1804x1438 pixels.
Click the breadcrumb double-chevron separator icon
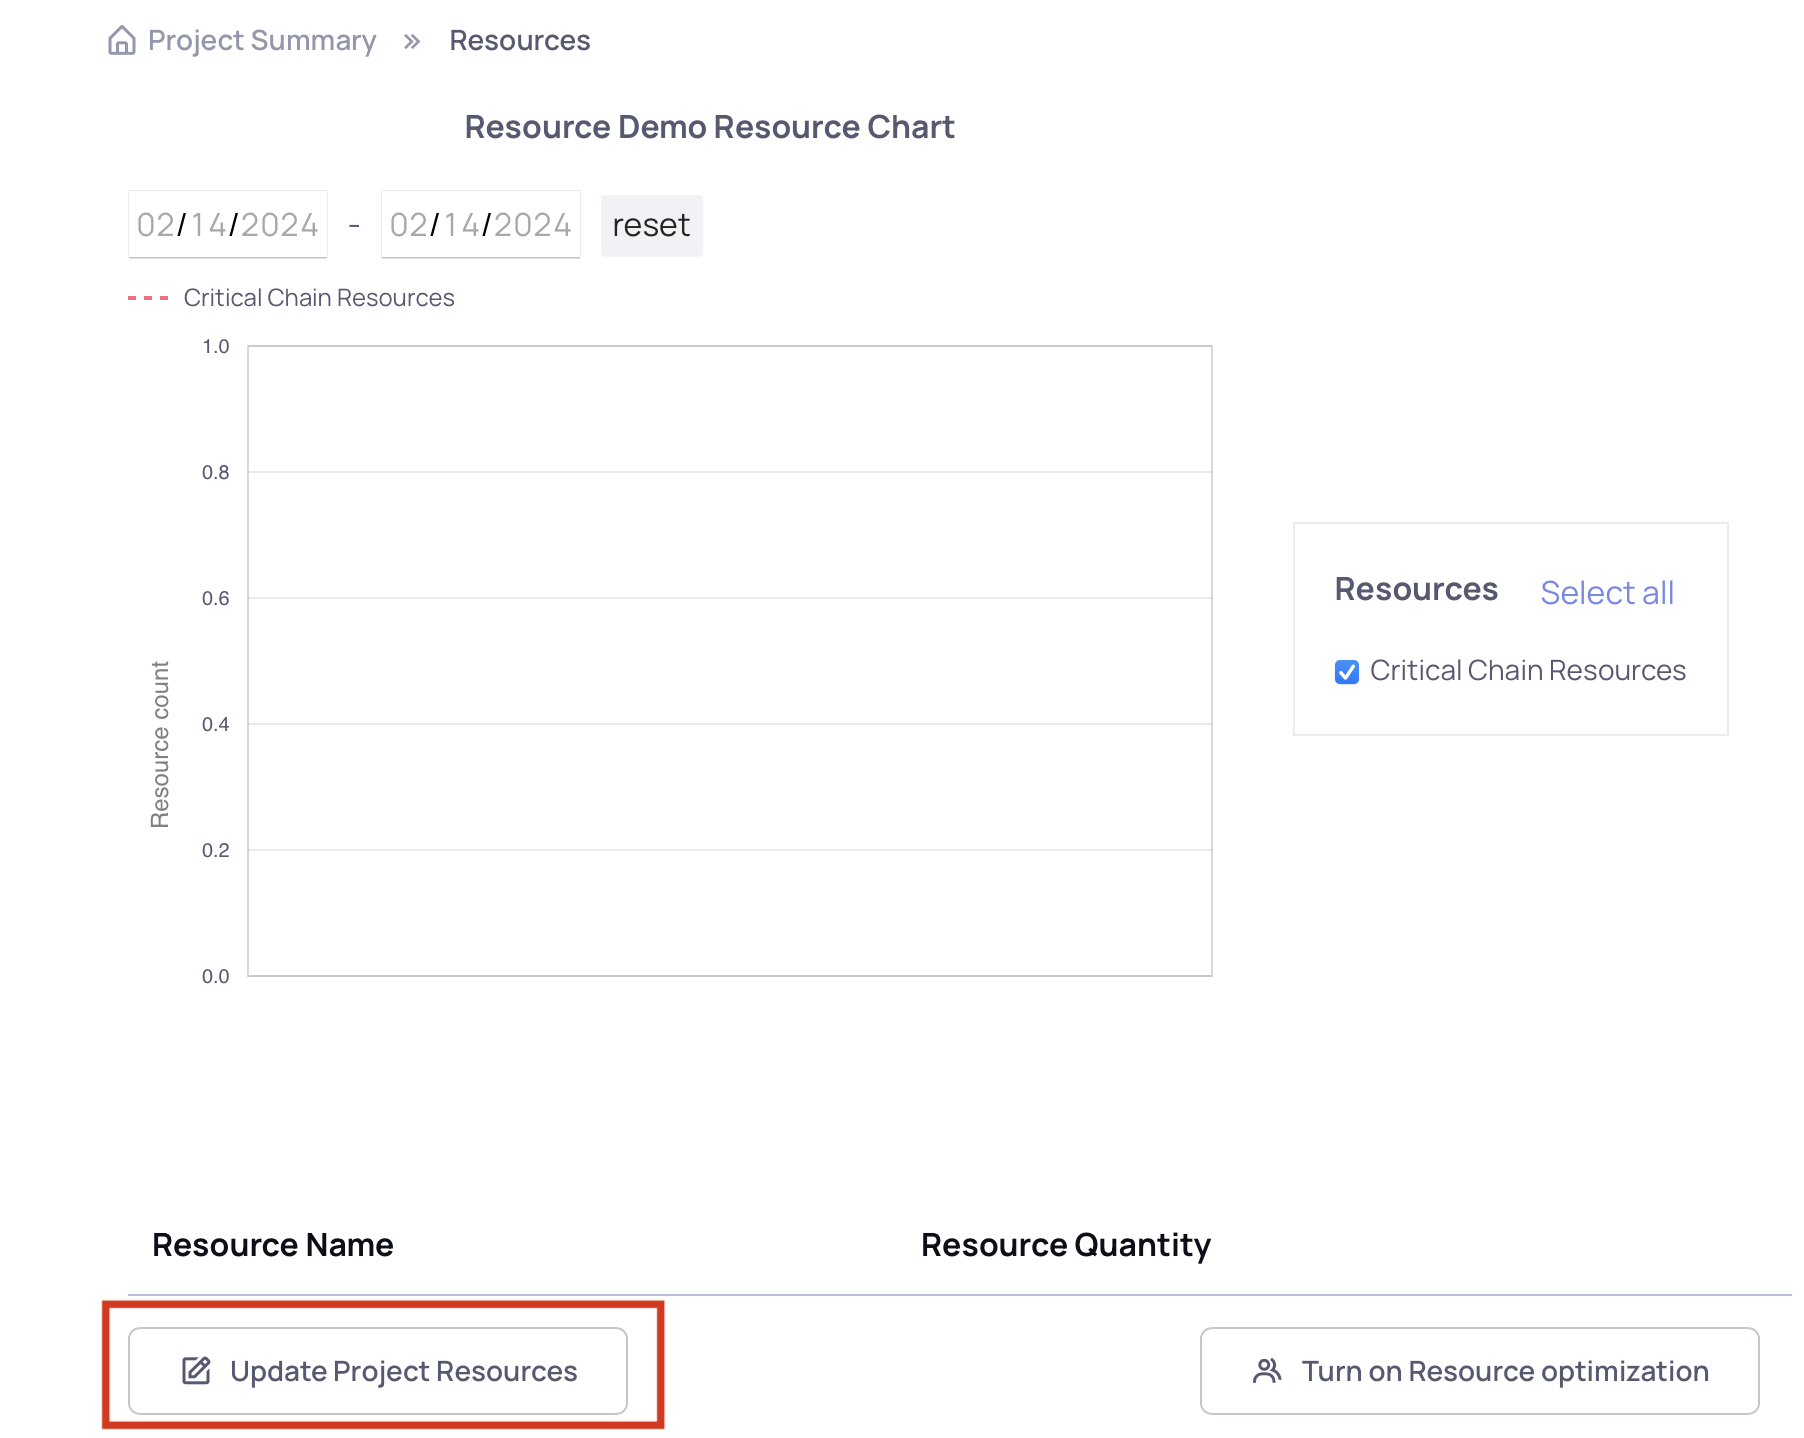(x=412, y=41)
